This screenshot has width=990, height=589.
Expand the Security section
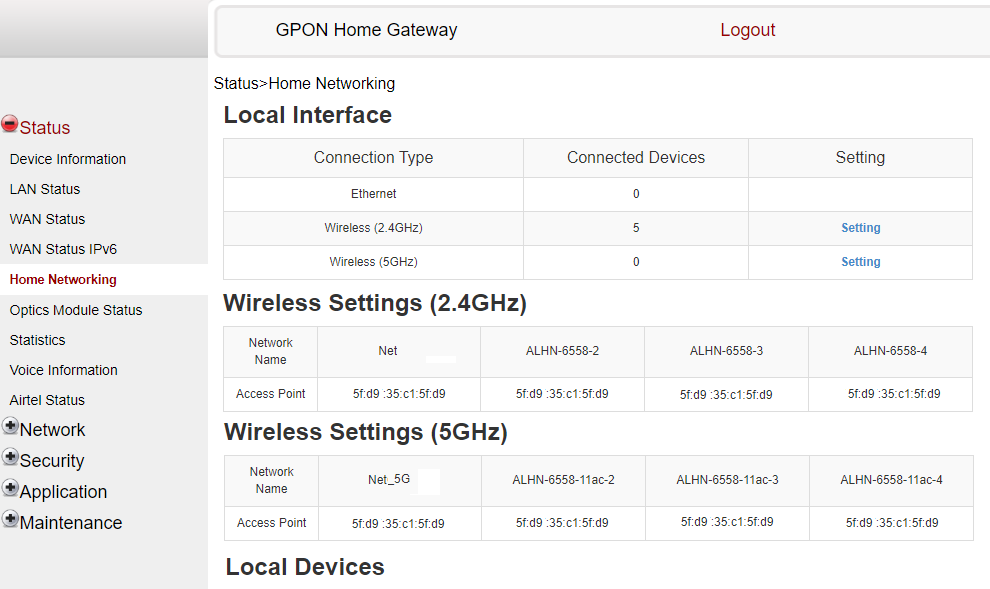pos(53,461)
